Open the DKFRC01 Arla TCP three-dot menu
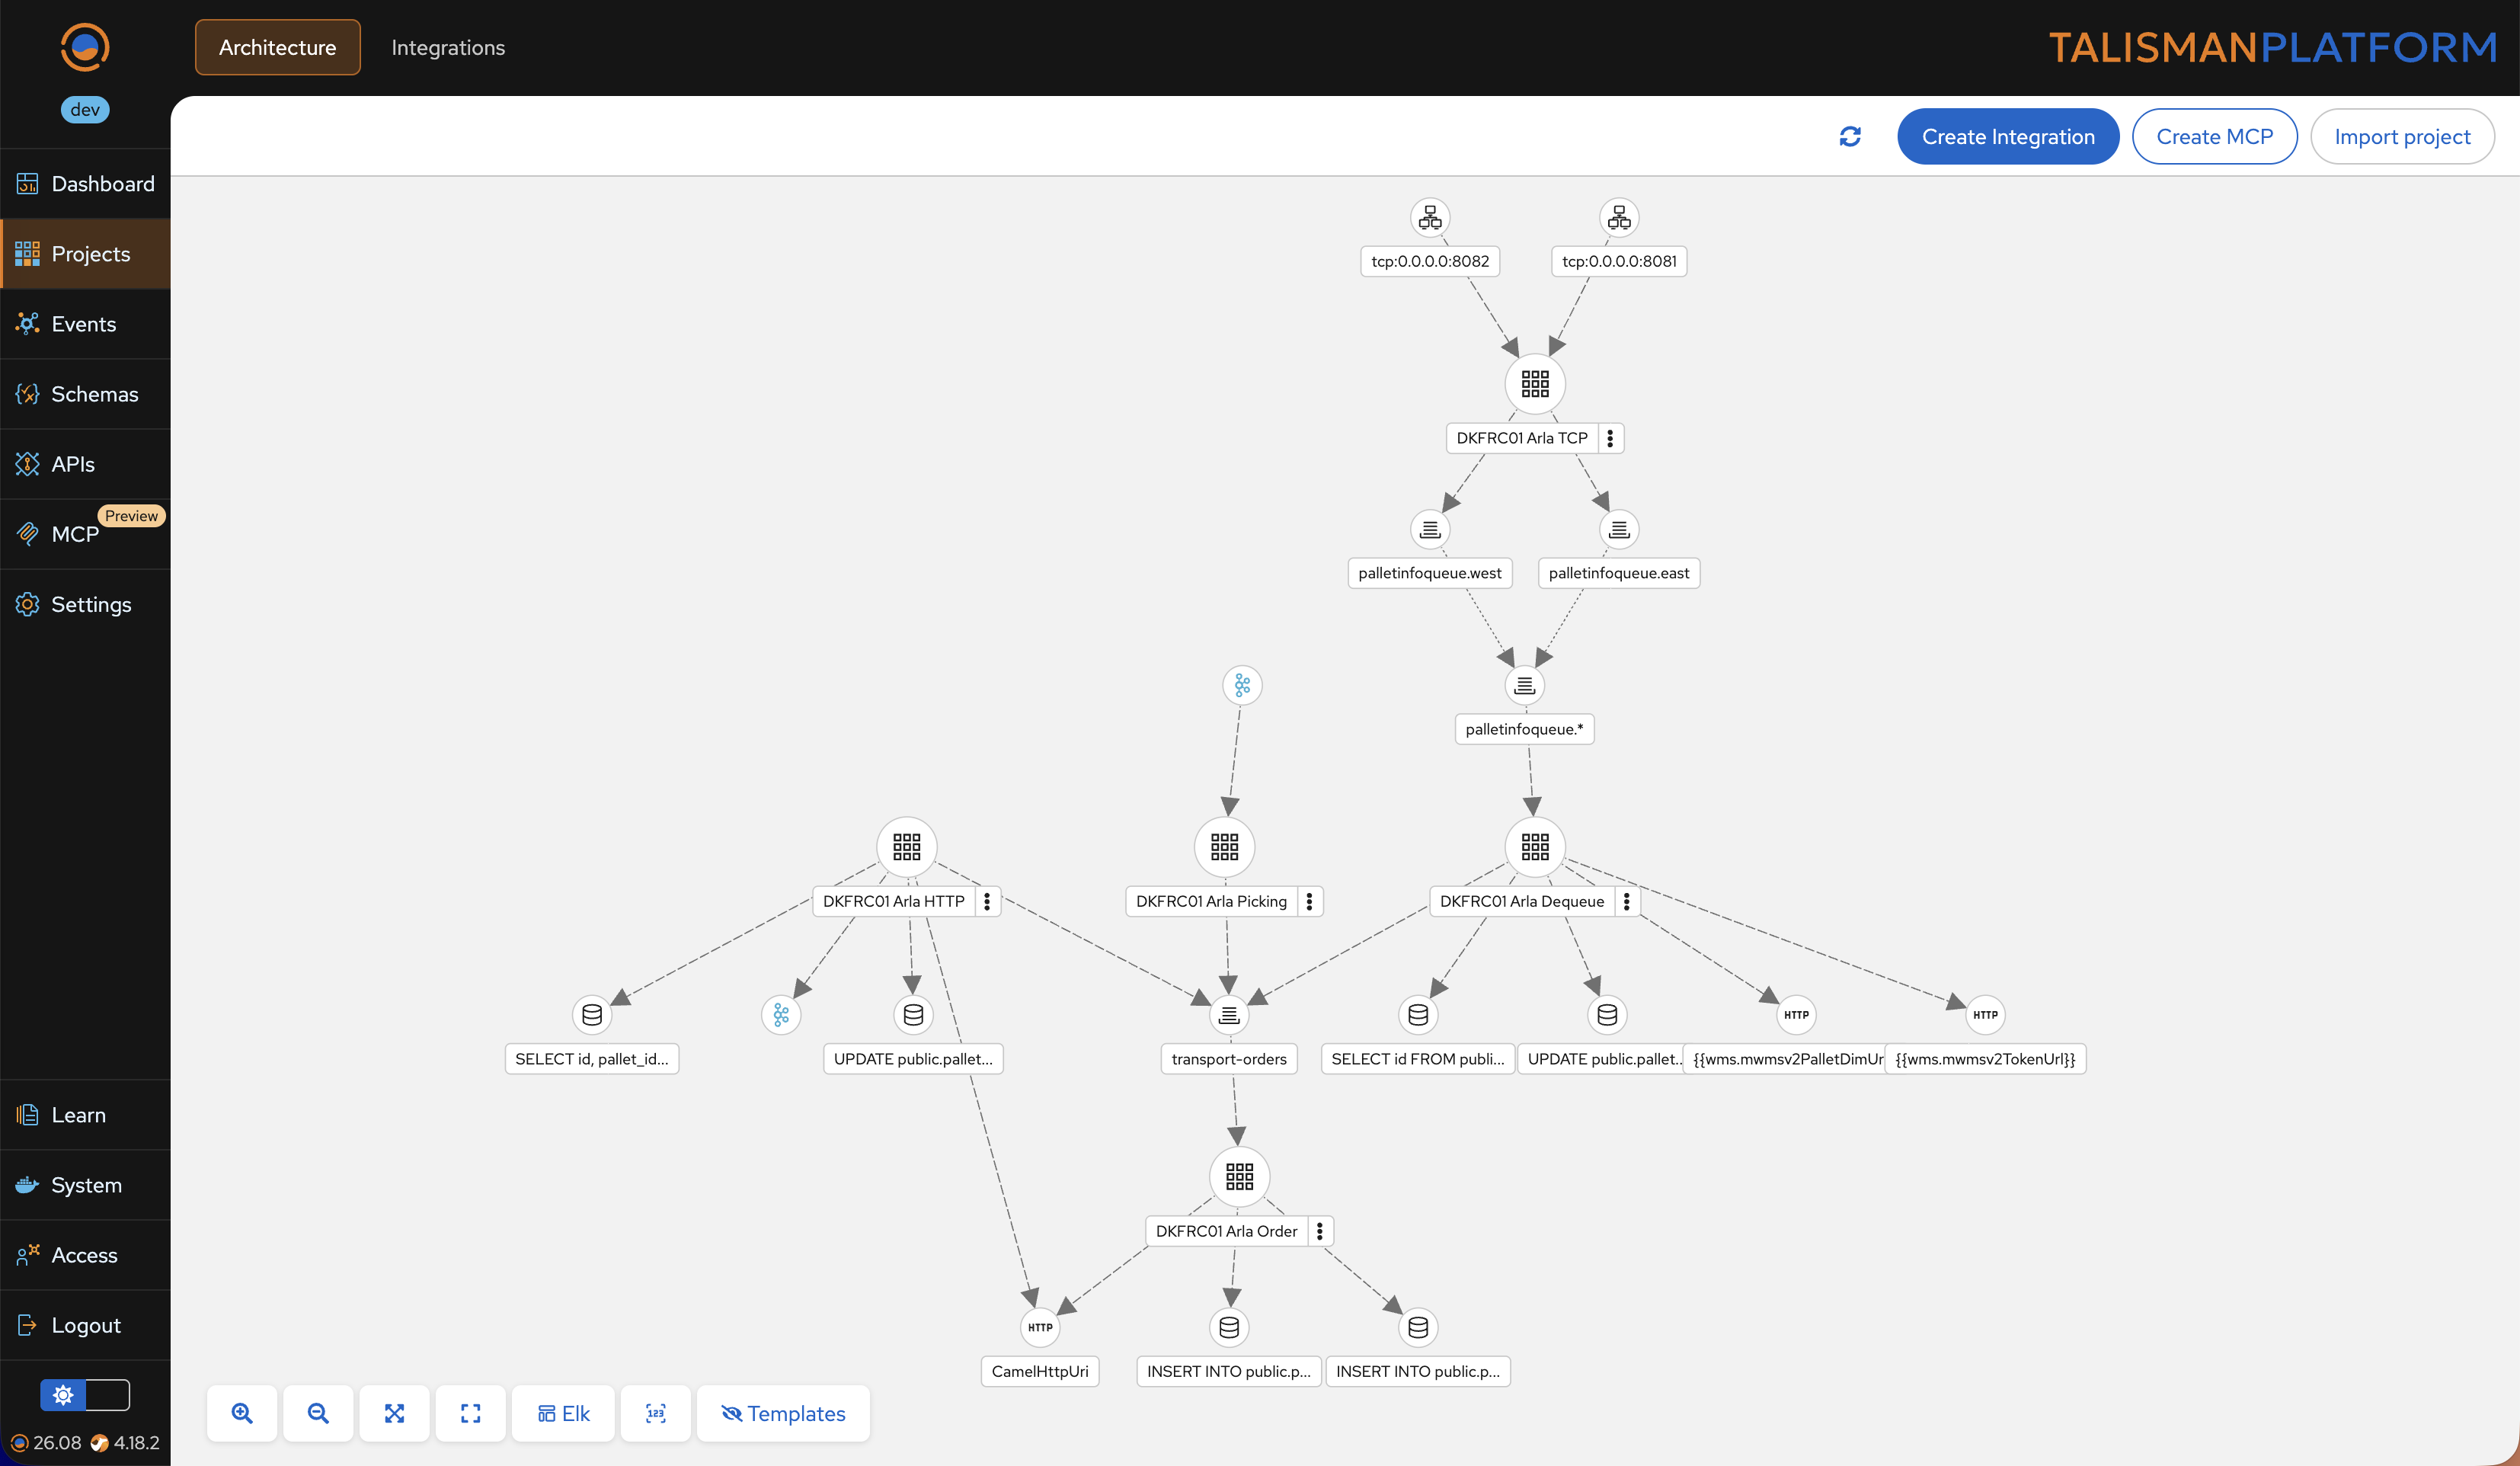The height and width of the screenshot is (1466, 2520). pos(1610,438)
